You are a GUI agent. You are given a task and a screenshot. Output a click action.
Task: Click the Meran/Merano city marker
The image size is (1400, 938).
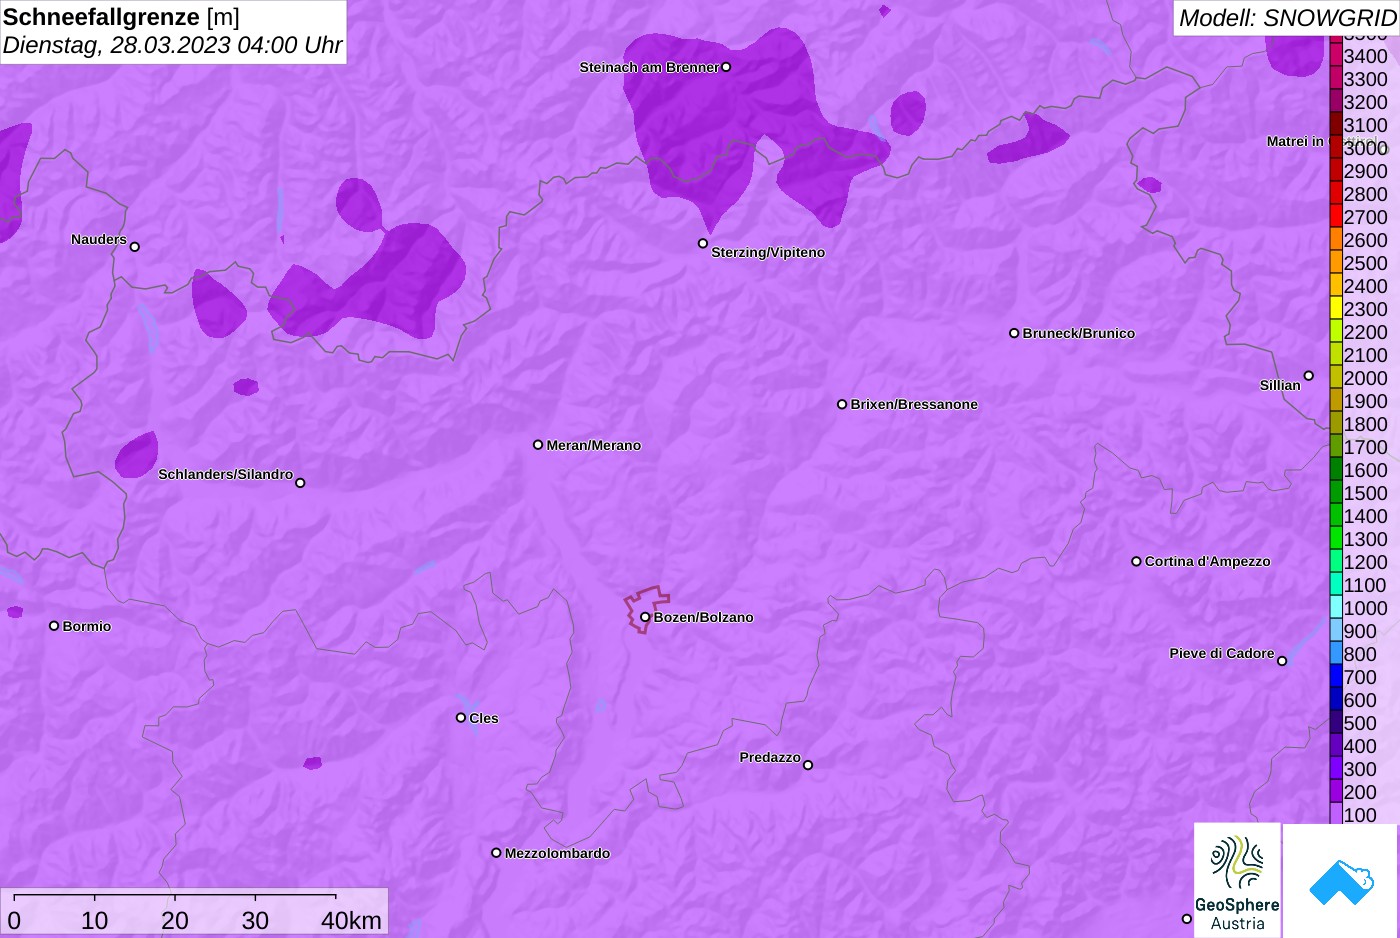point(538,444)
